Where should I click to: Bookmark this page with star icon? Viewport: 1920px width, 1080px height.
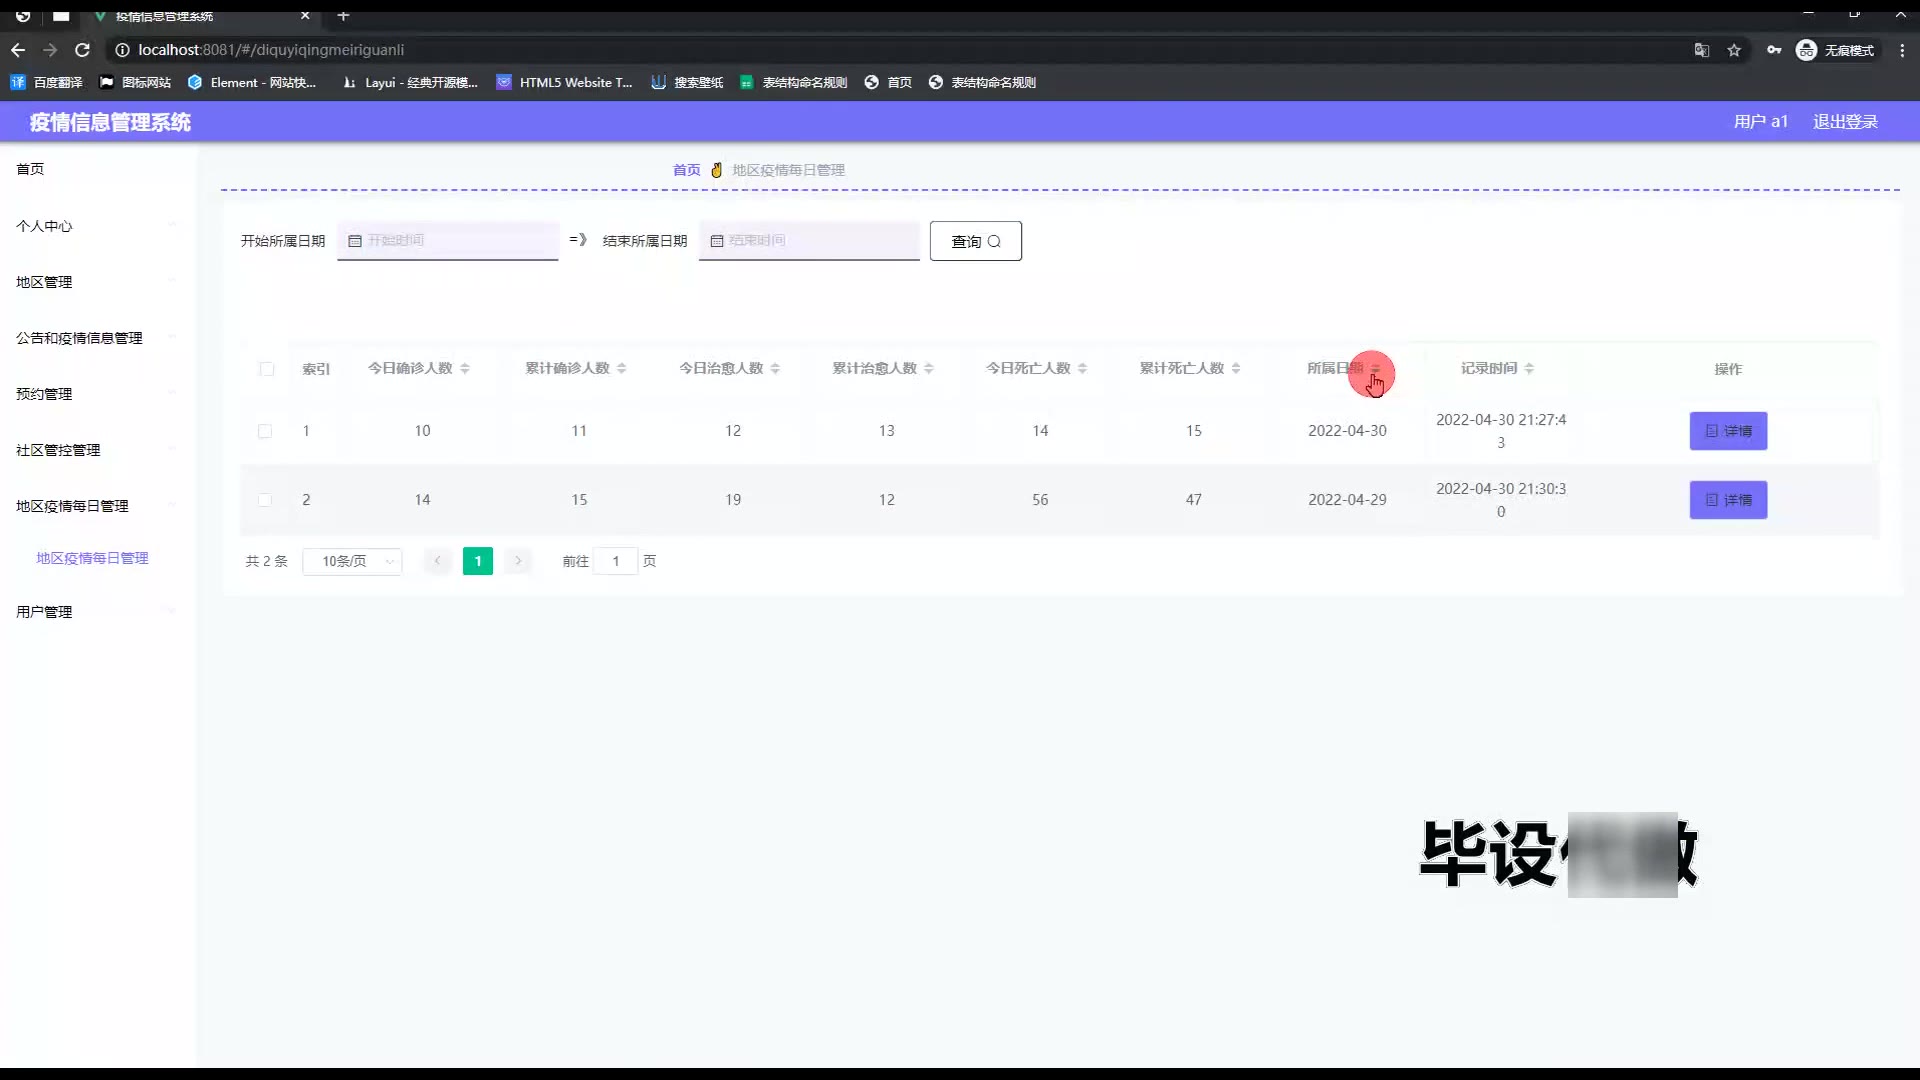coord(1734,50)
